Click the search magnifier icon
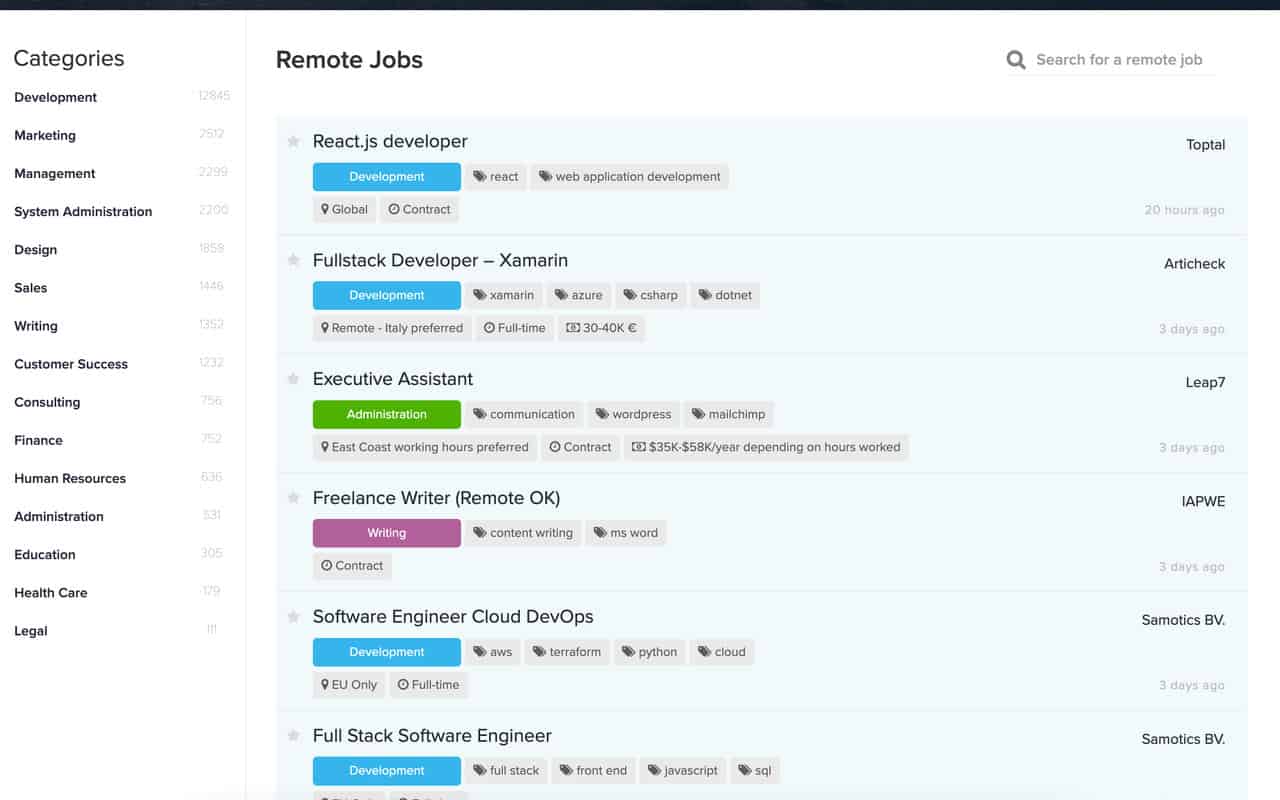This screenshot has width=1280, height=800. tap(1015, 59)
